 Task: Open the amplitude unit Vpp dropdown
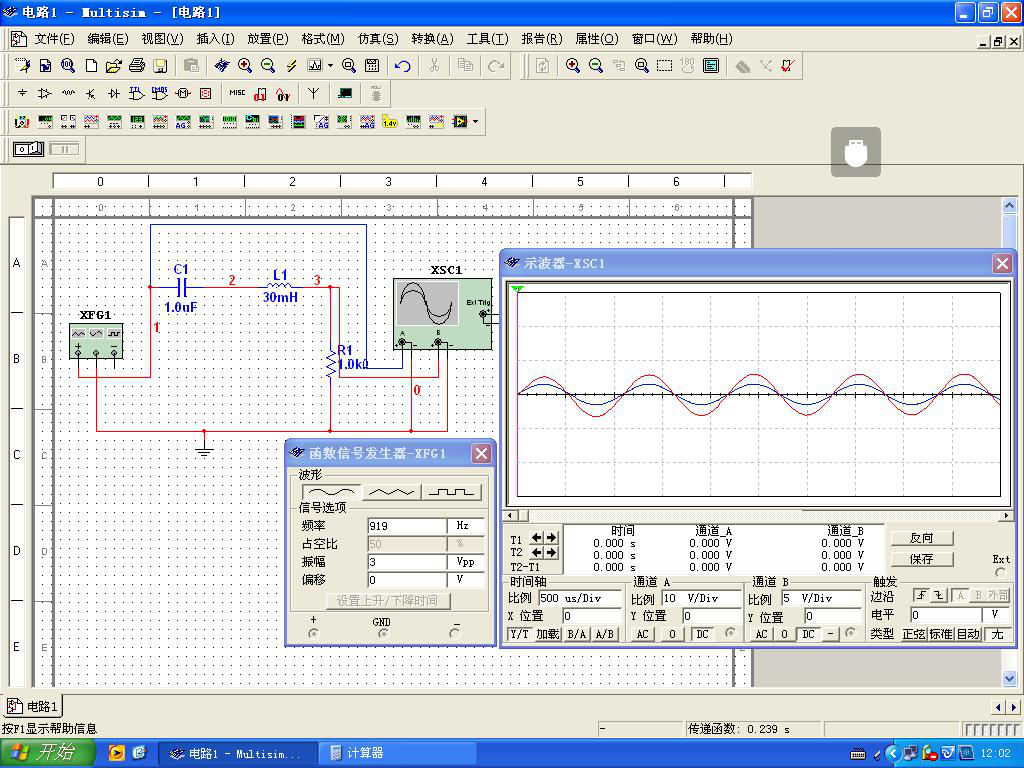[x=465, y=562]
